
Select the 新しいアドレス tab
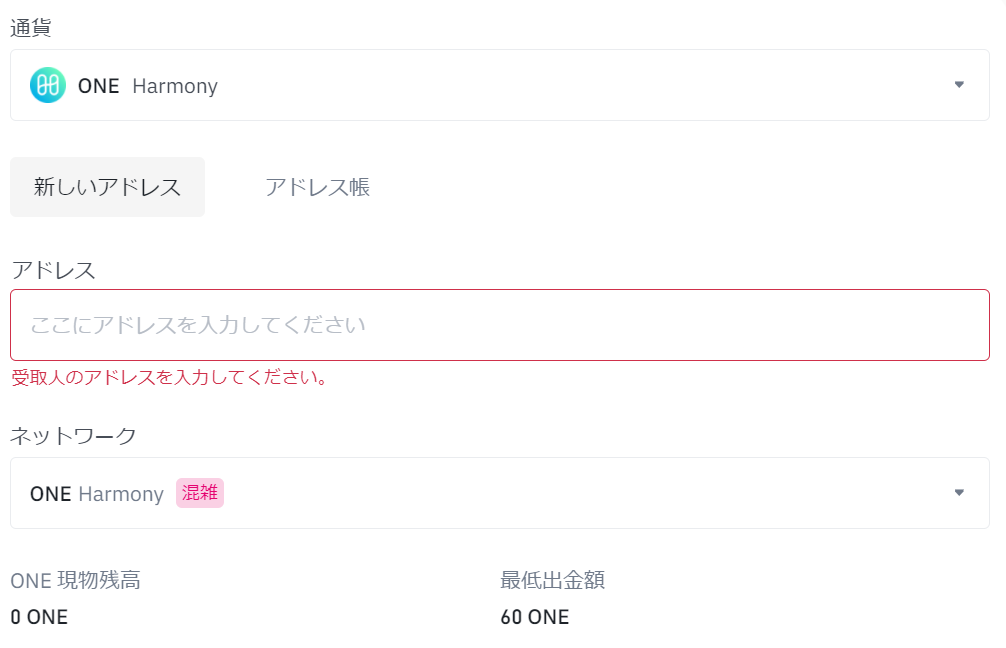click(x=107, y=187)
